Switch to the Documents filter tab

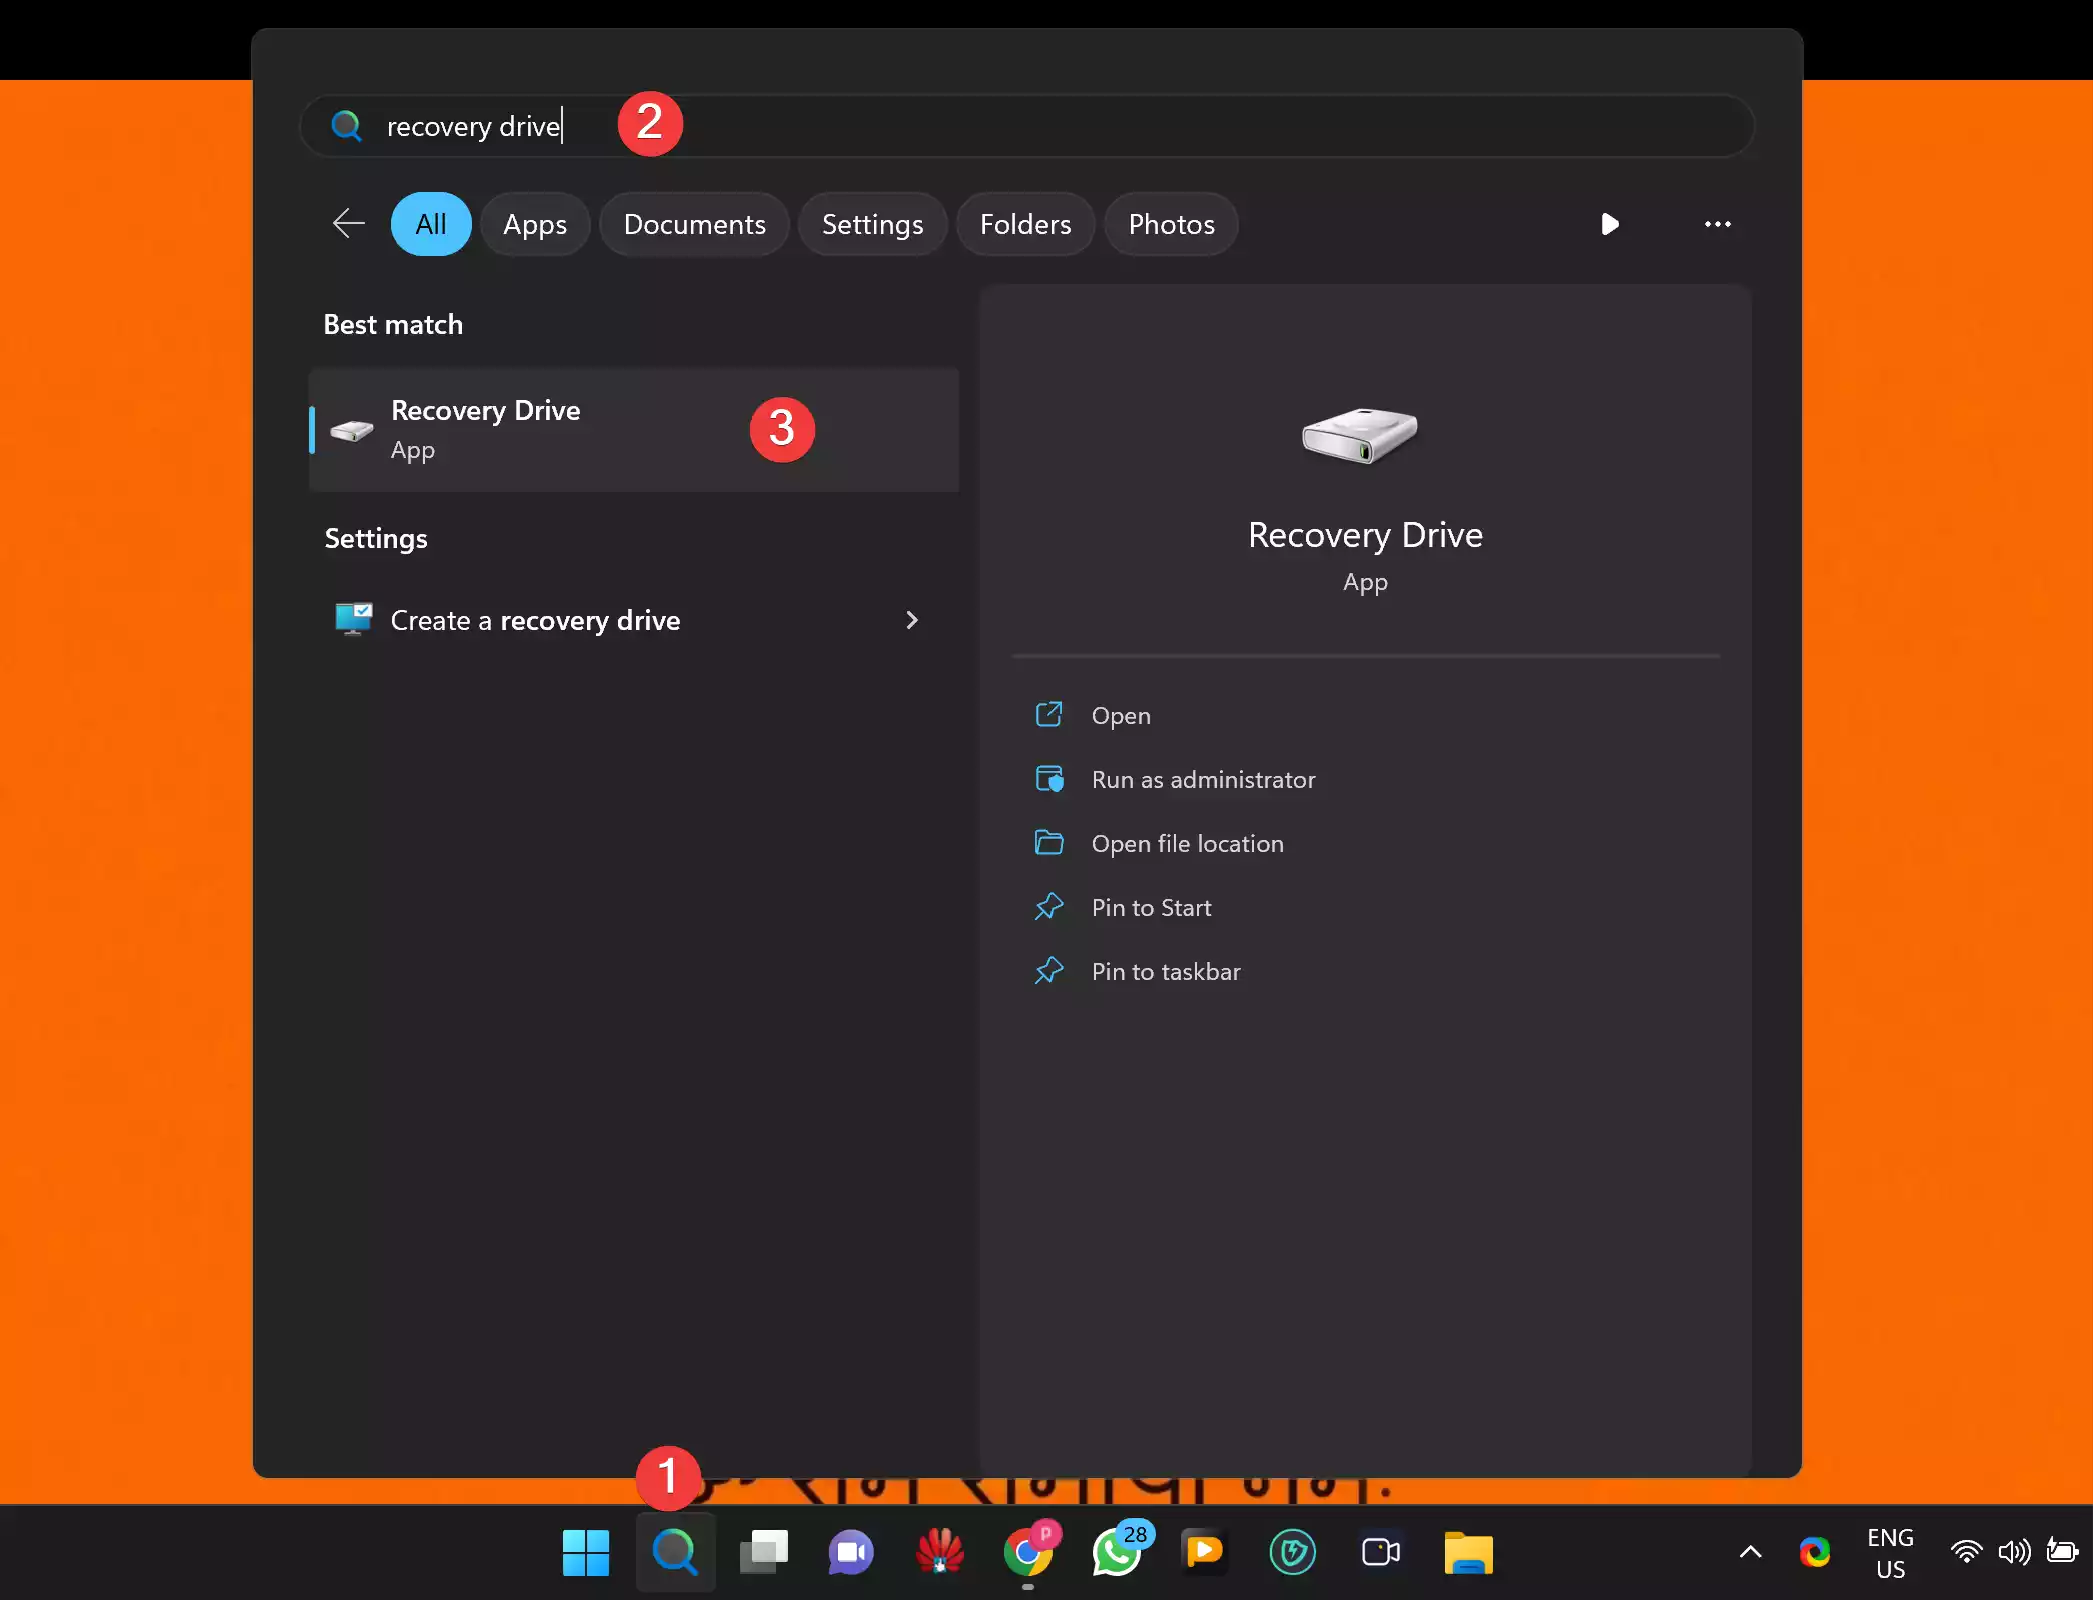pos(694,224)
